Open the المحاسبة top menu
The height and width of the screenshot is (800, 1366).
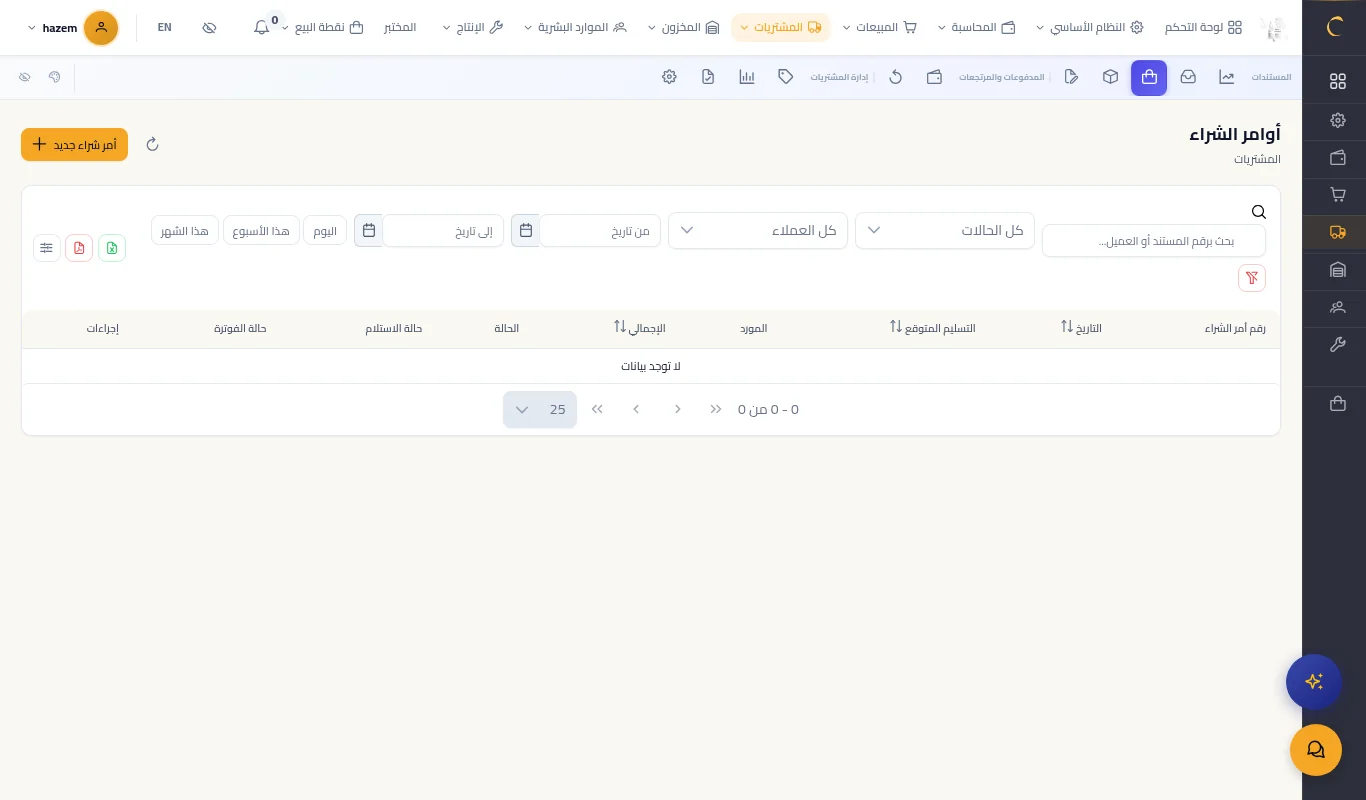(x=976, y=28)
